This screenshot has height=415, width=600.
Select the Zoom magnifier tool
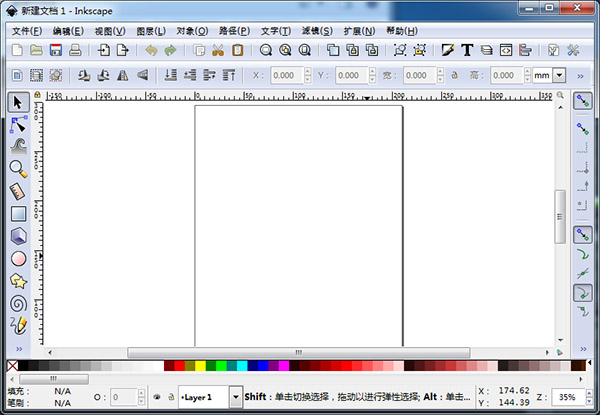(18, 169)
